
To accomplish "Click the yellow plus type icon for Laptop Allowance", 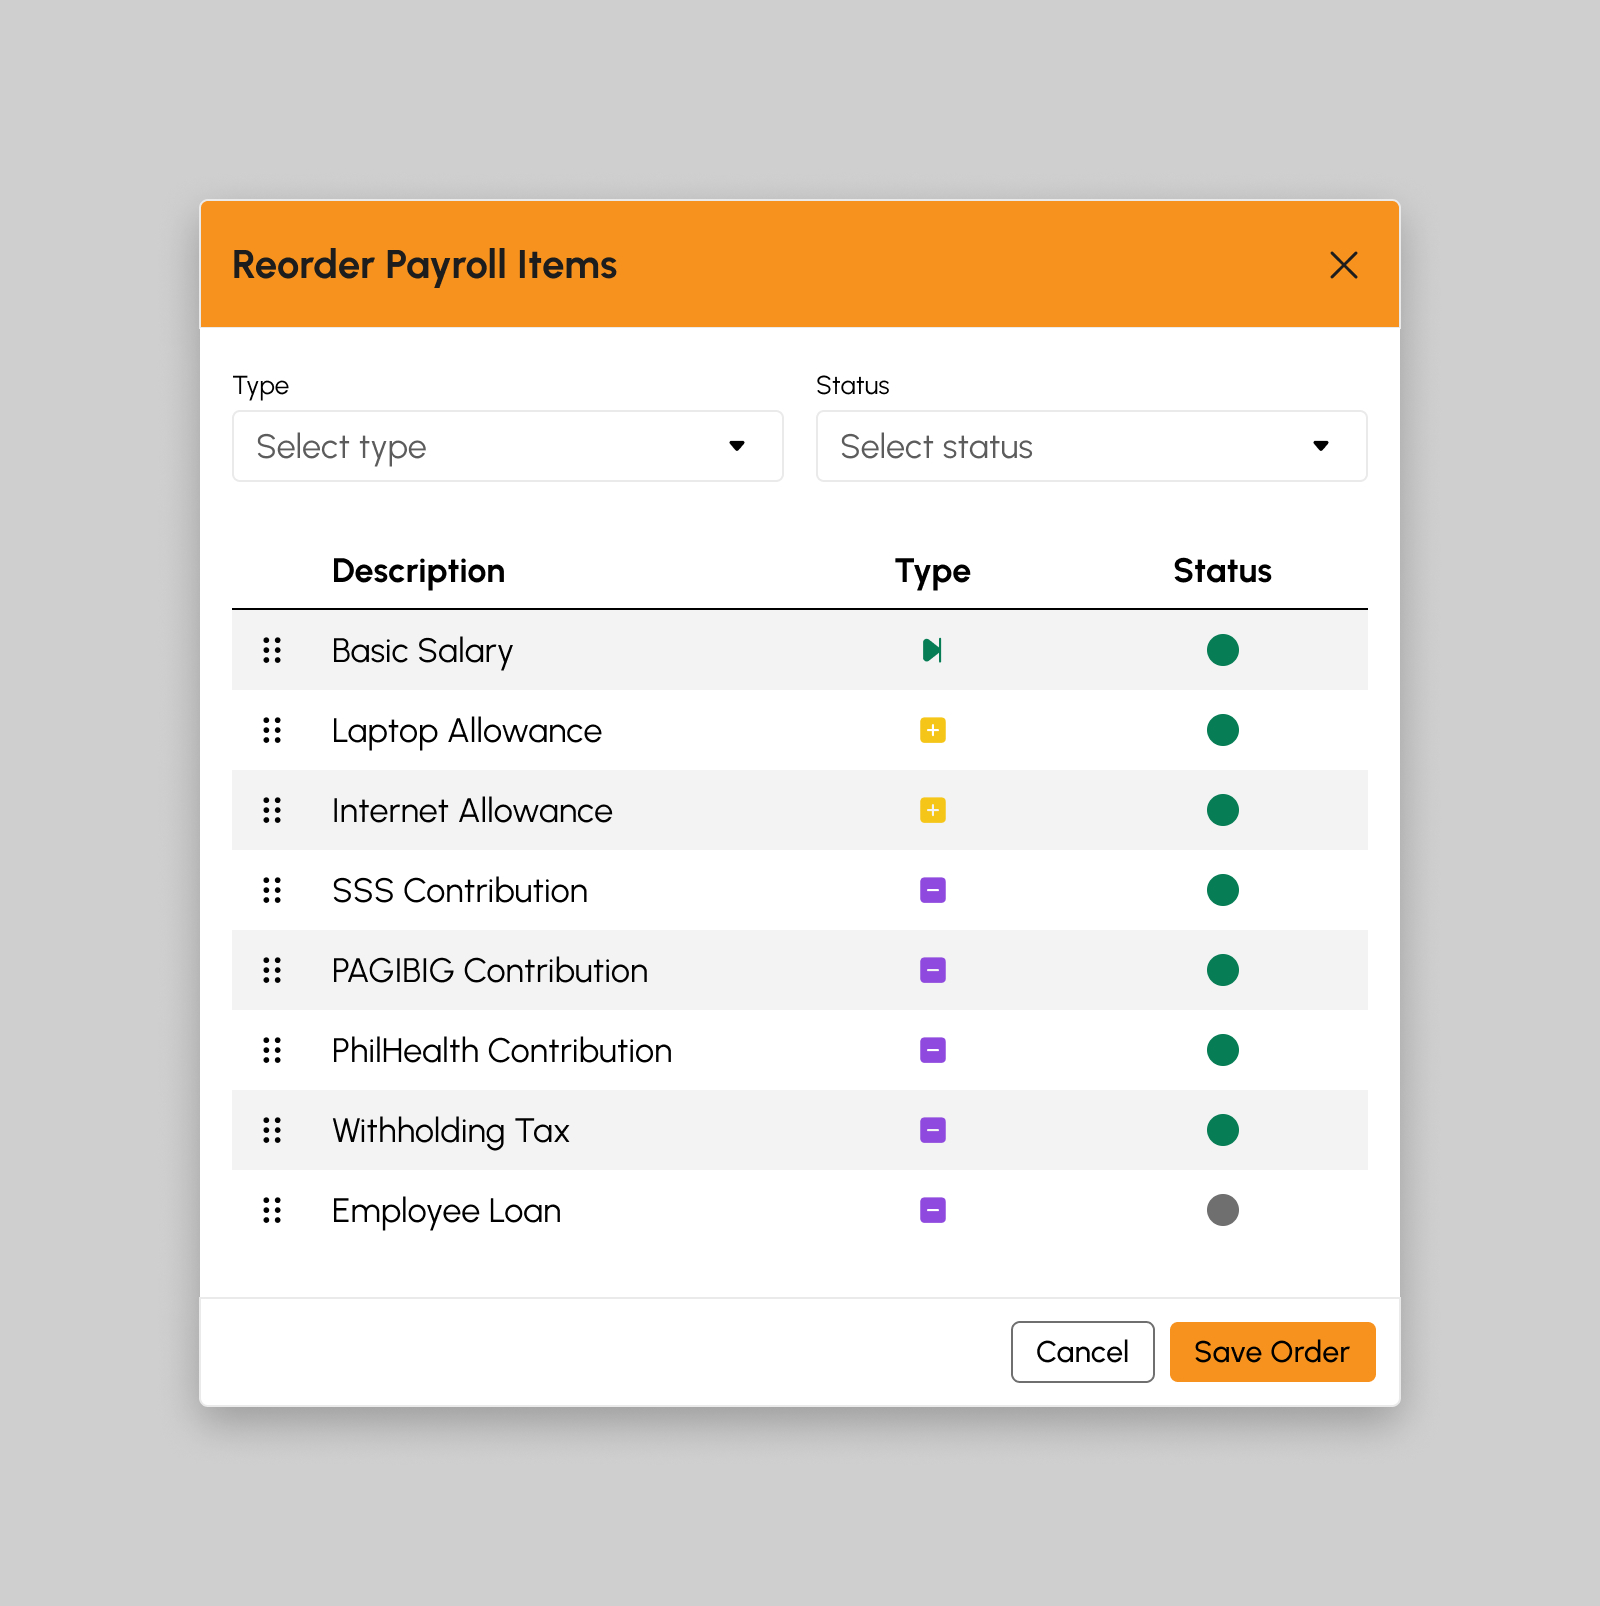I will (933, 730).
